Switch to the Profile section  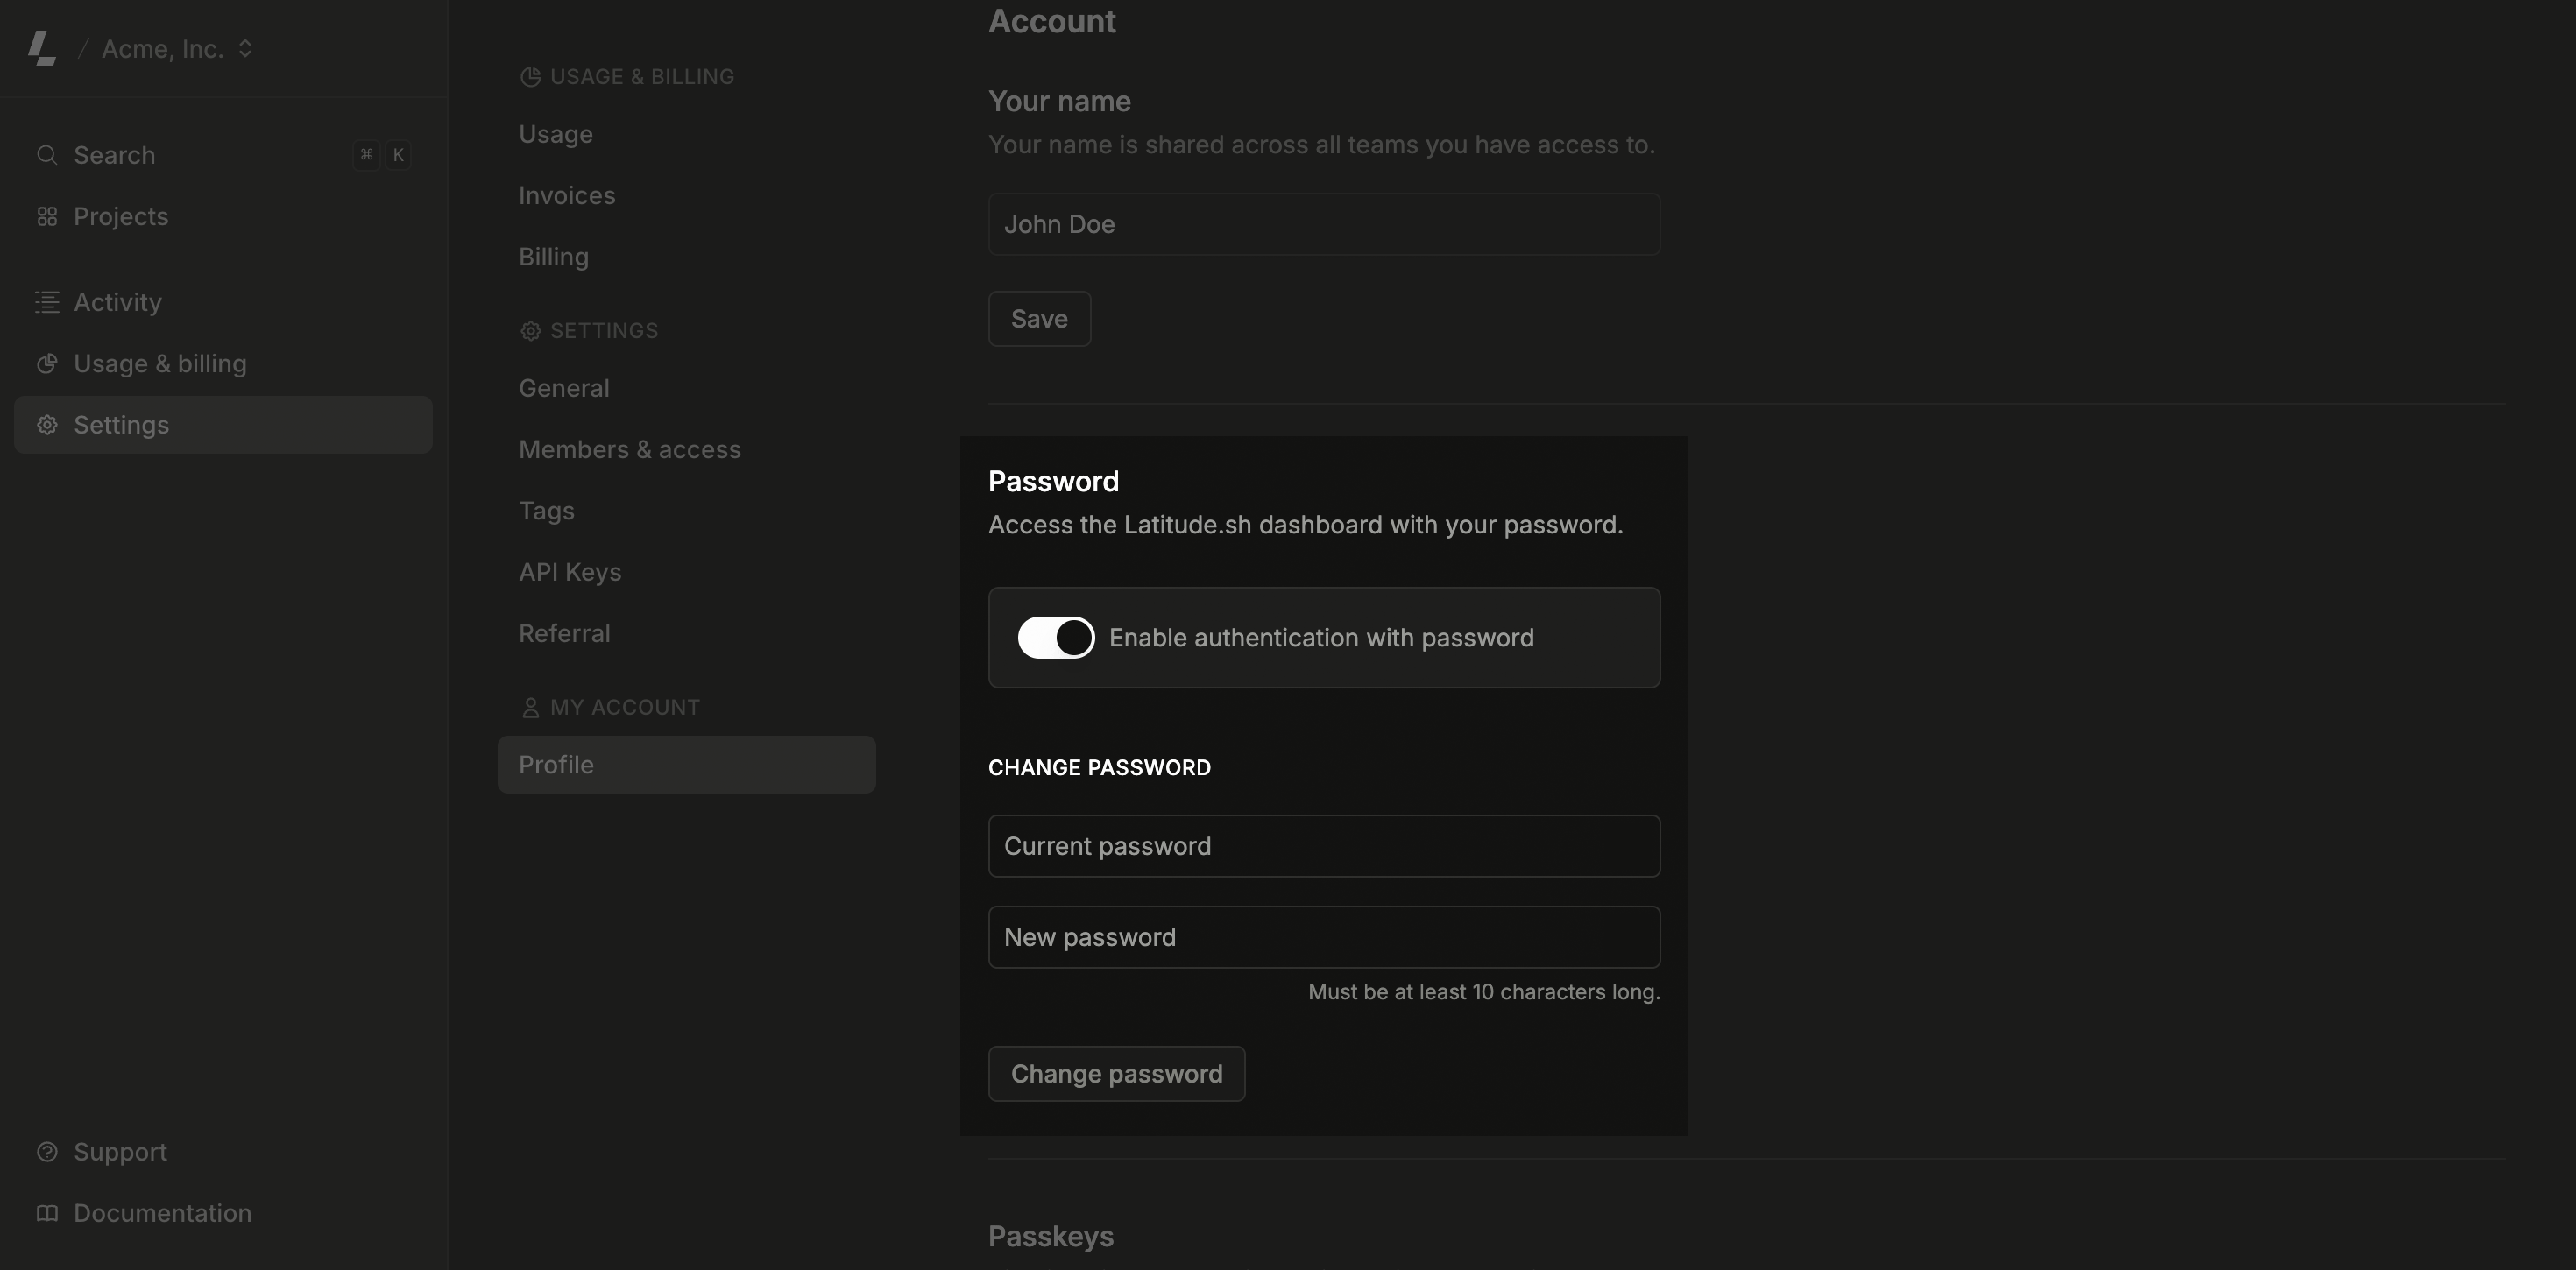[556, 764]
